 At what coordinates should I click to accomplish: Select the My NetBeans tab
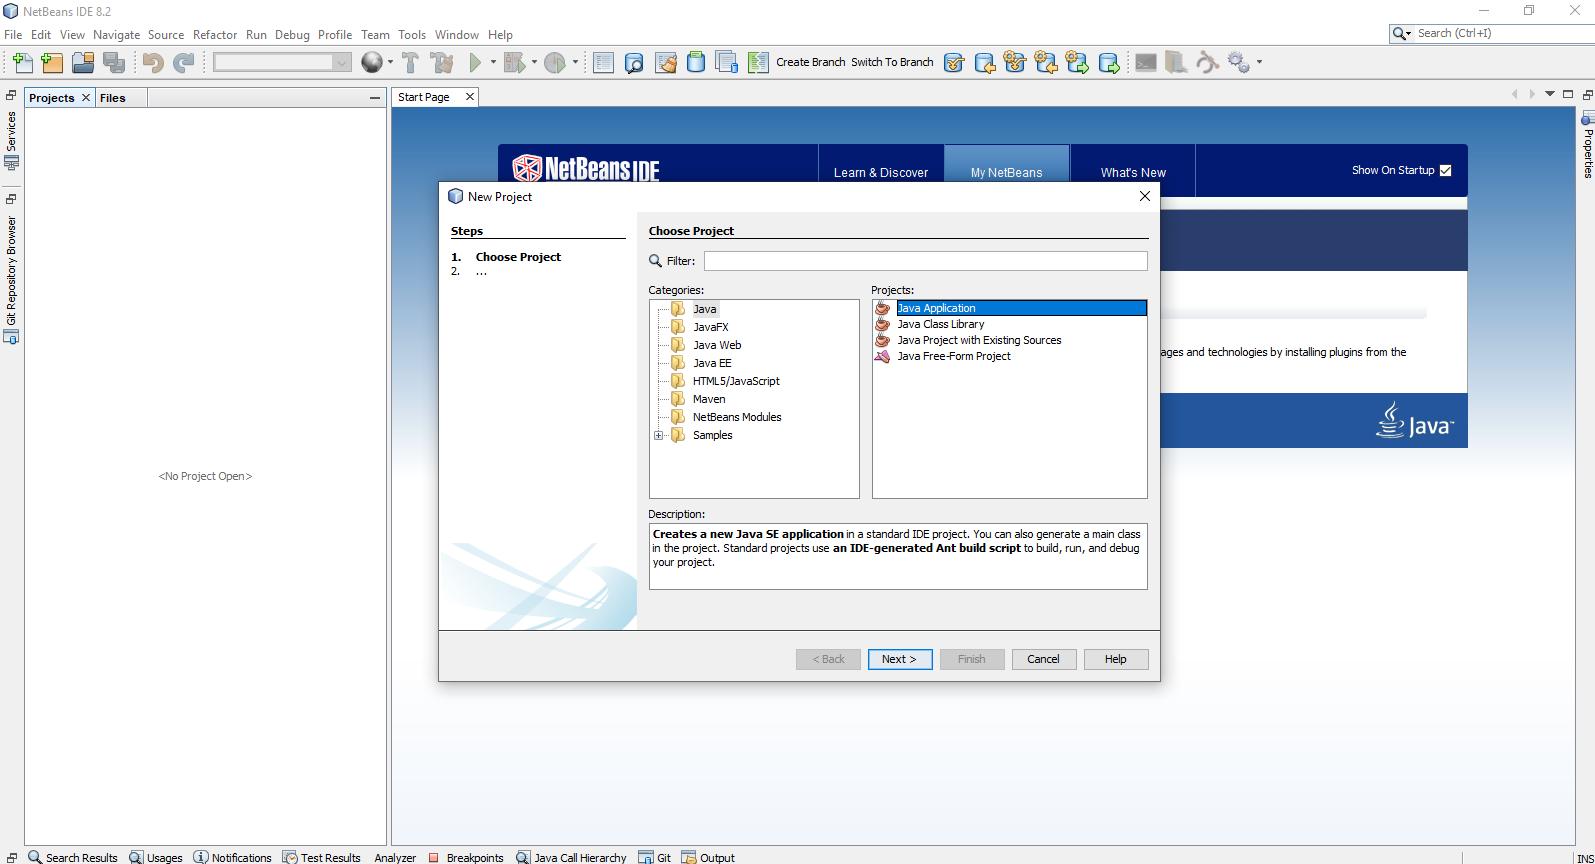point(1007,172)
